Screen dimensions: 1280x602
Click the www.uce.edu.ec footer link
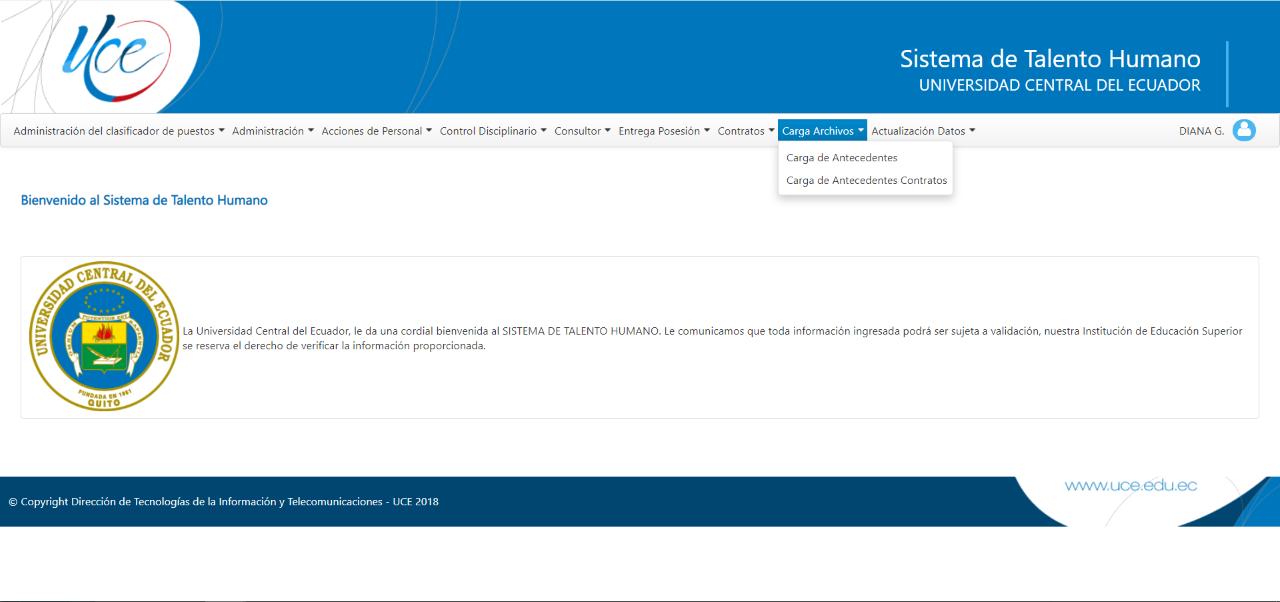(x=1131, y=486)
